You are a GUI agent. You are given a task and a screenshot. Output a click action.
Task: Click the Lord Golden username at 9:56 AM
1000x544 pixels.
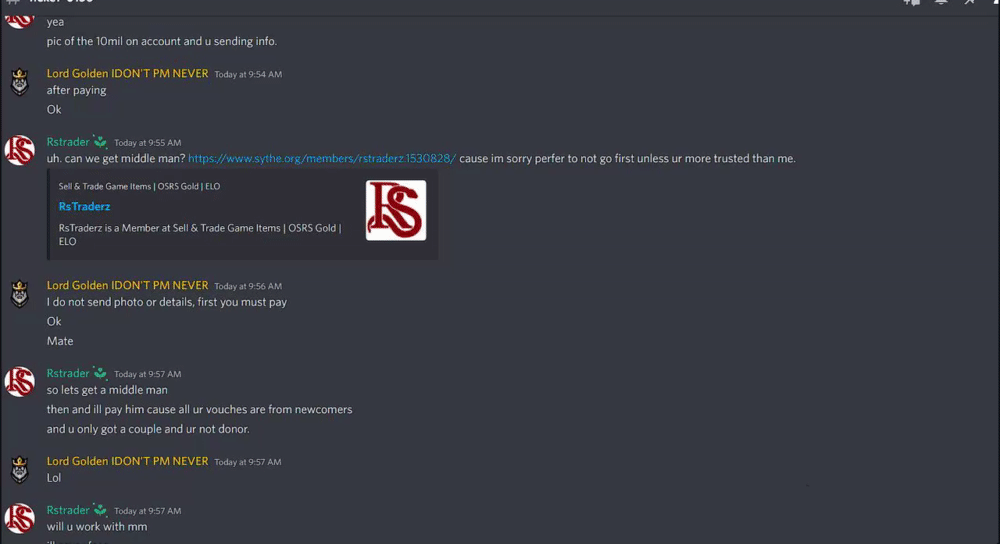click(128, 285)
